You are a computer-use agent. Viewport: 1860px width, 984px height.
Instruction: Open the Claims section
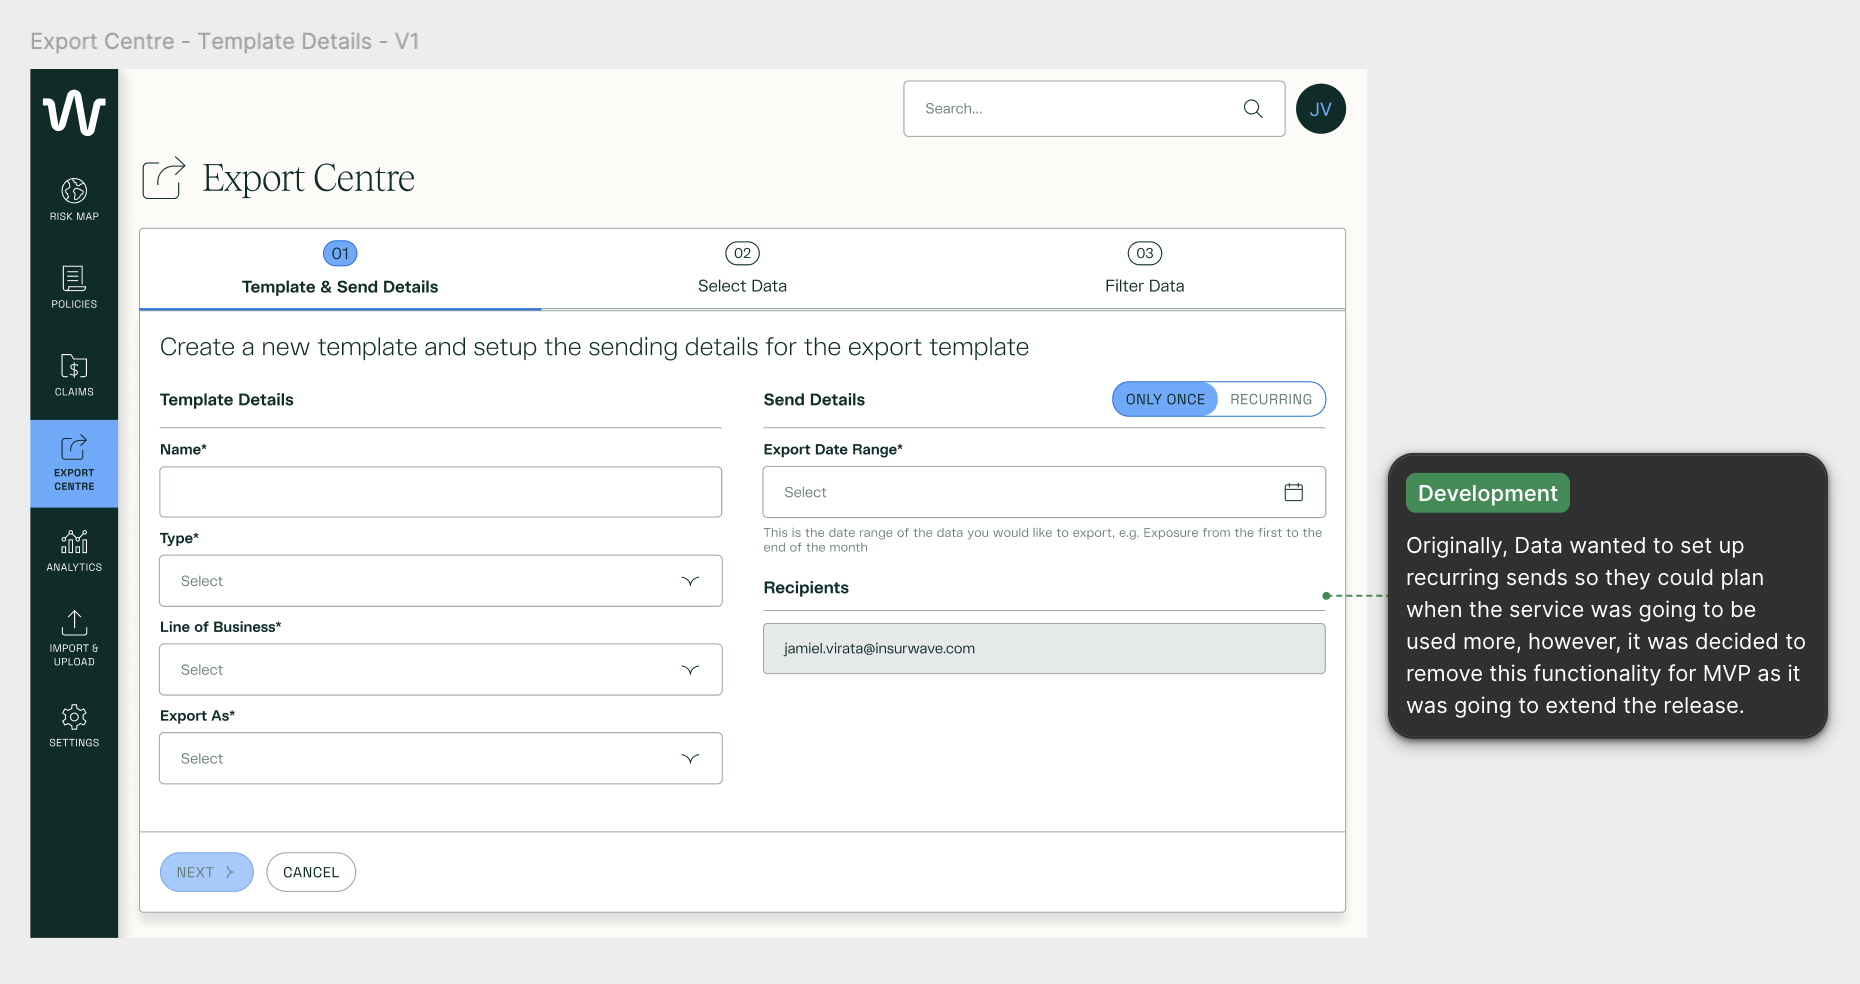pos(74,375)
